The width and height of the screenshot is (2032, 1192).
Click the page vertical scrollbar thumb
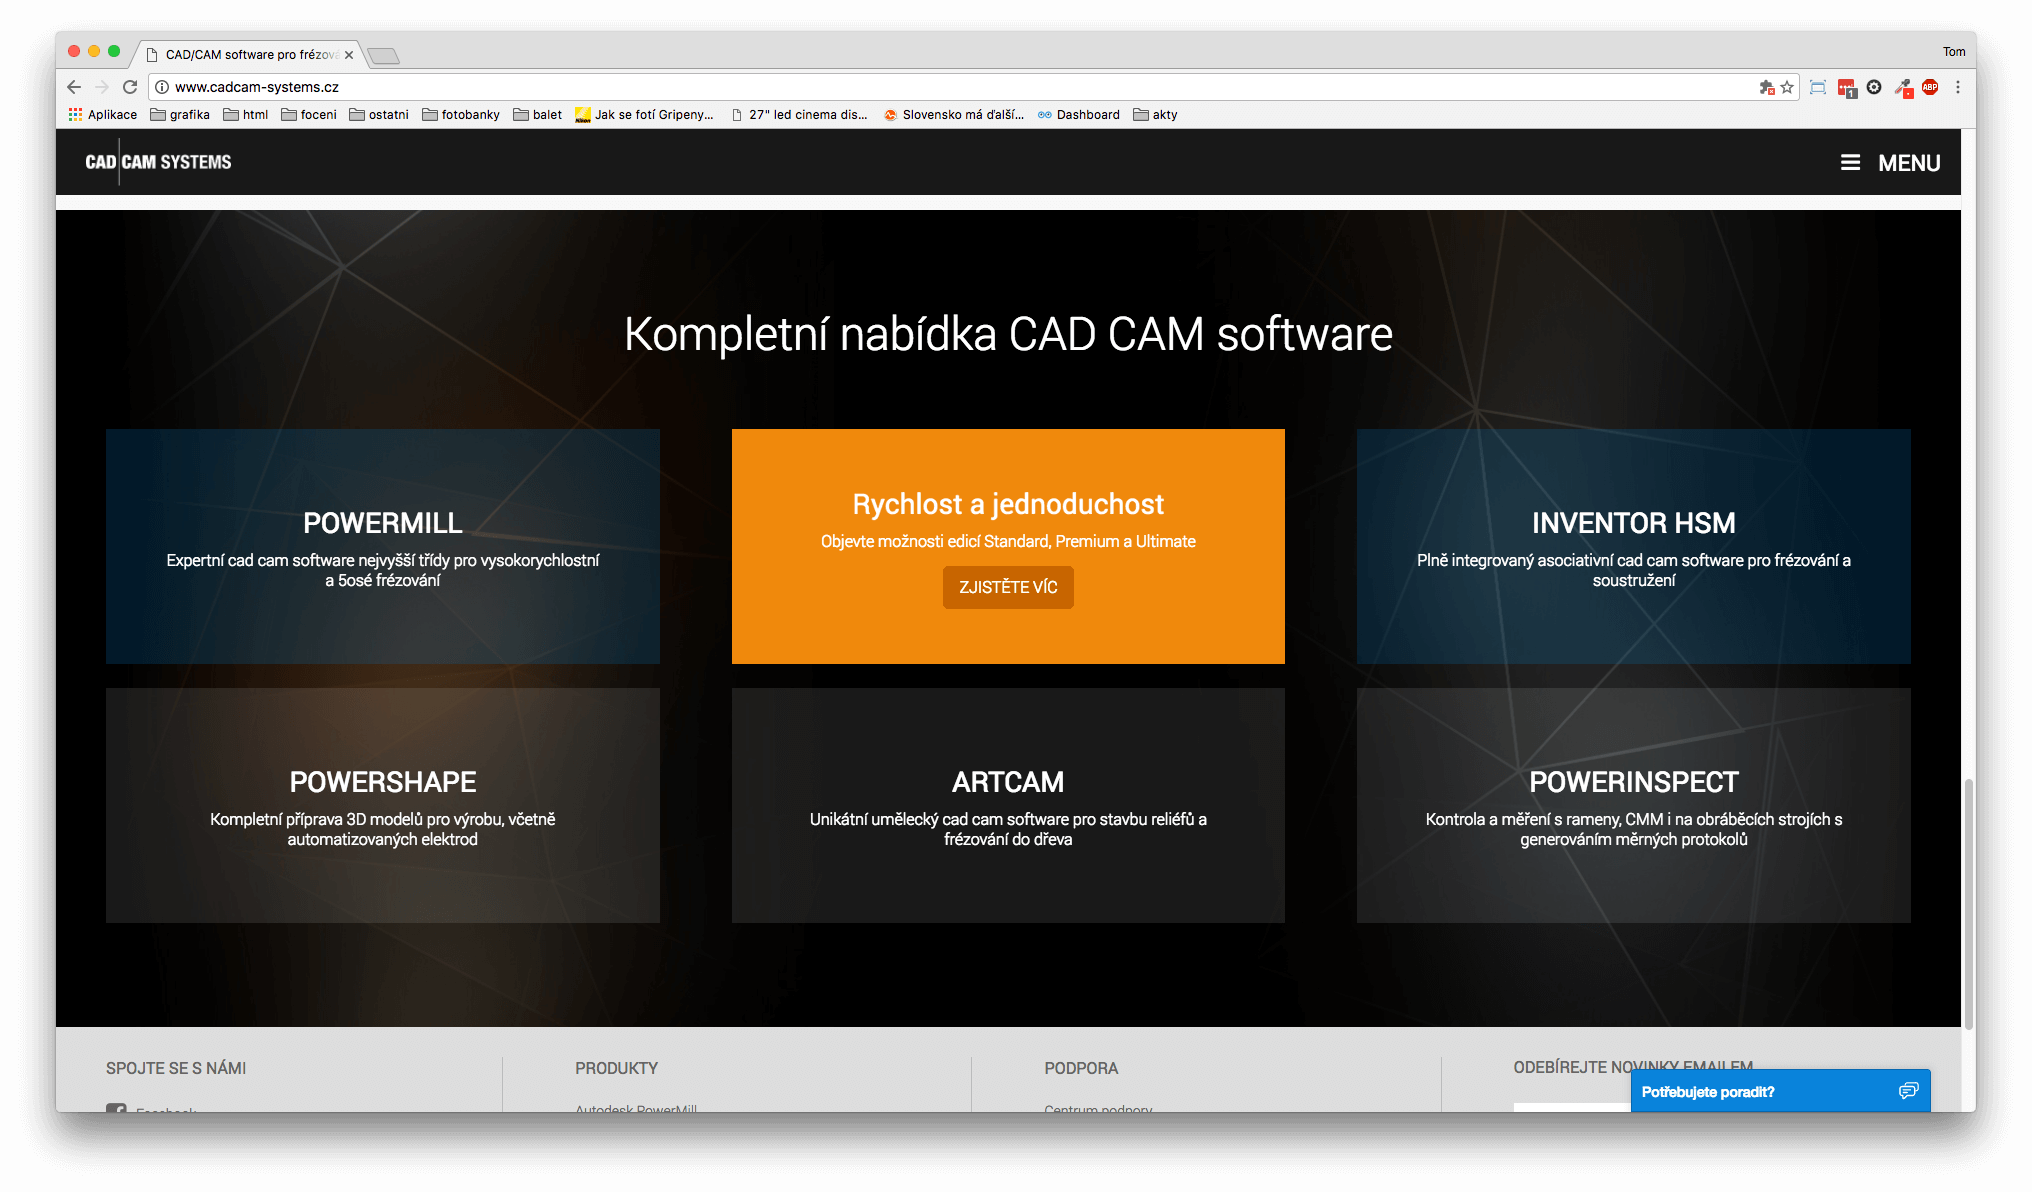click(1968, 903)
